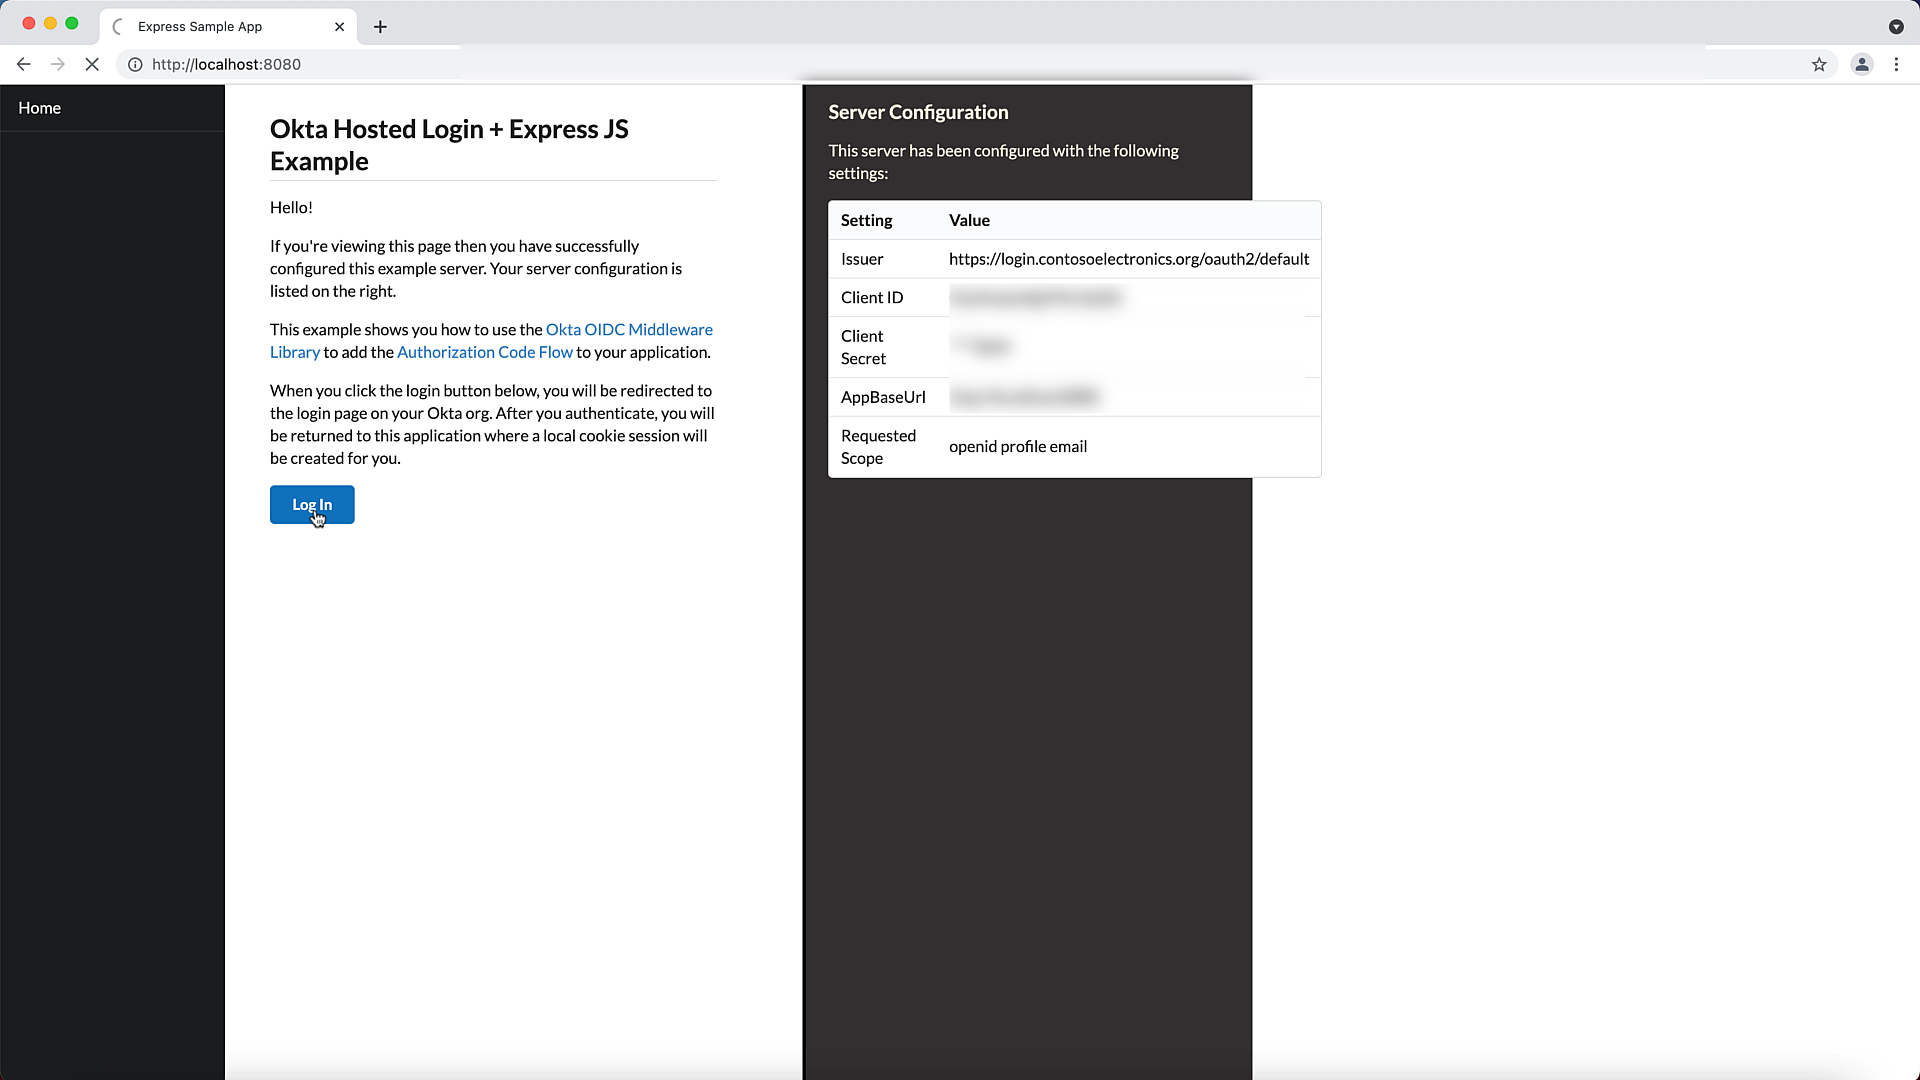The width and height of the screenshot is (1920, 1080).
Task: Open the Authorization Code Flow link
Action: (x=484, y=352)
